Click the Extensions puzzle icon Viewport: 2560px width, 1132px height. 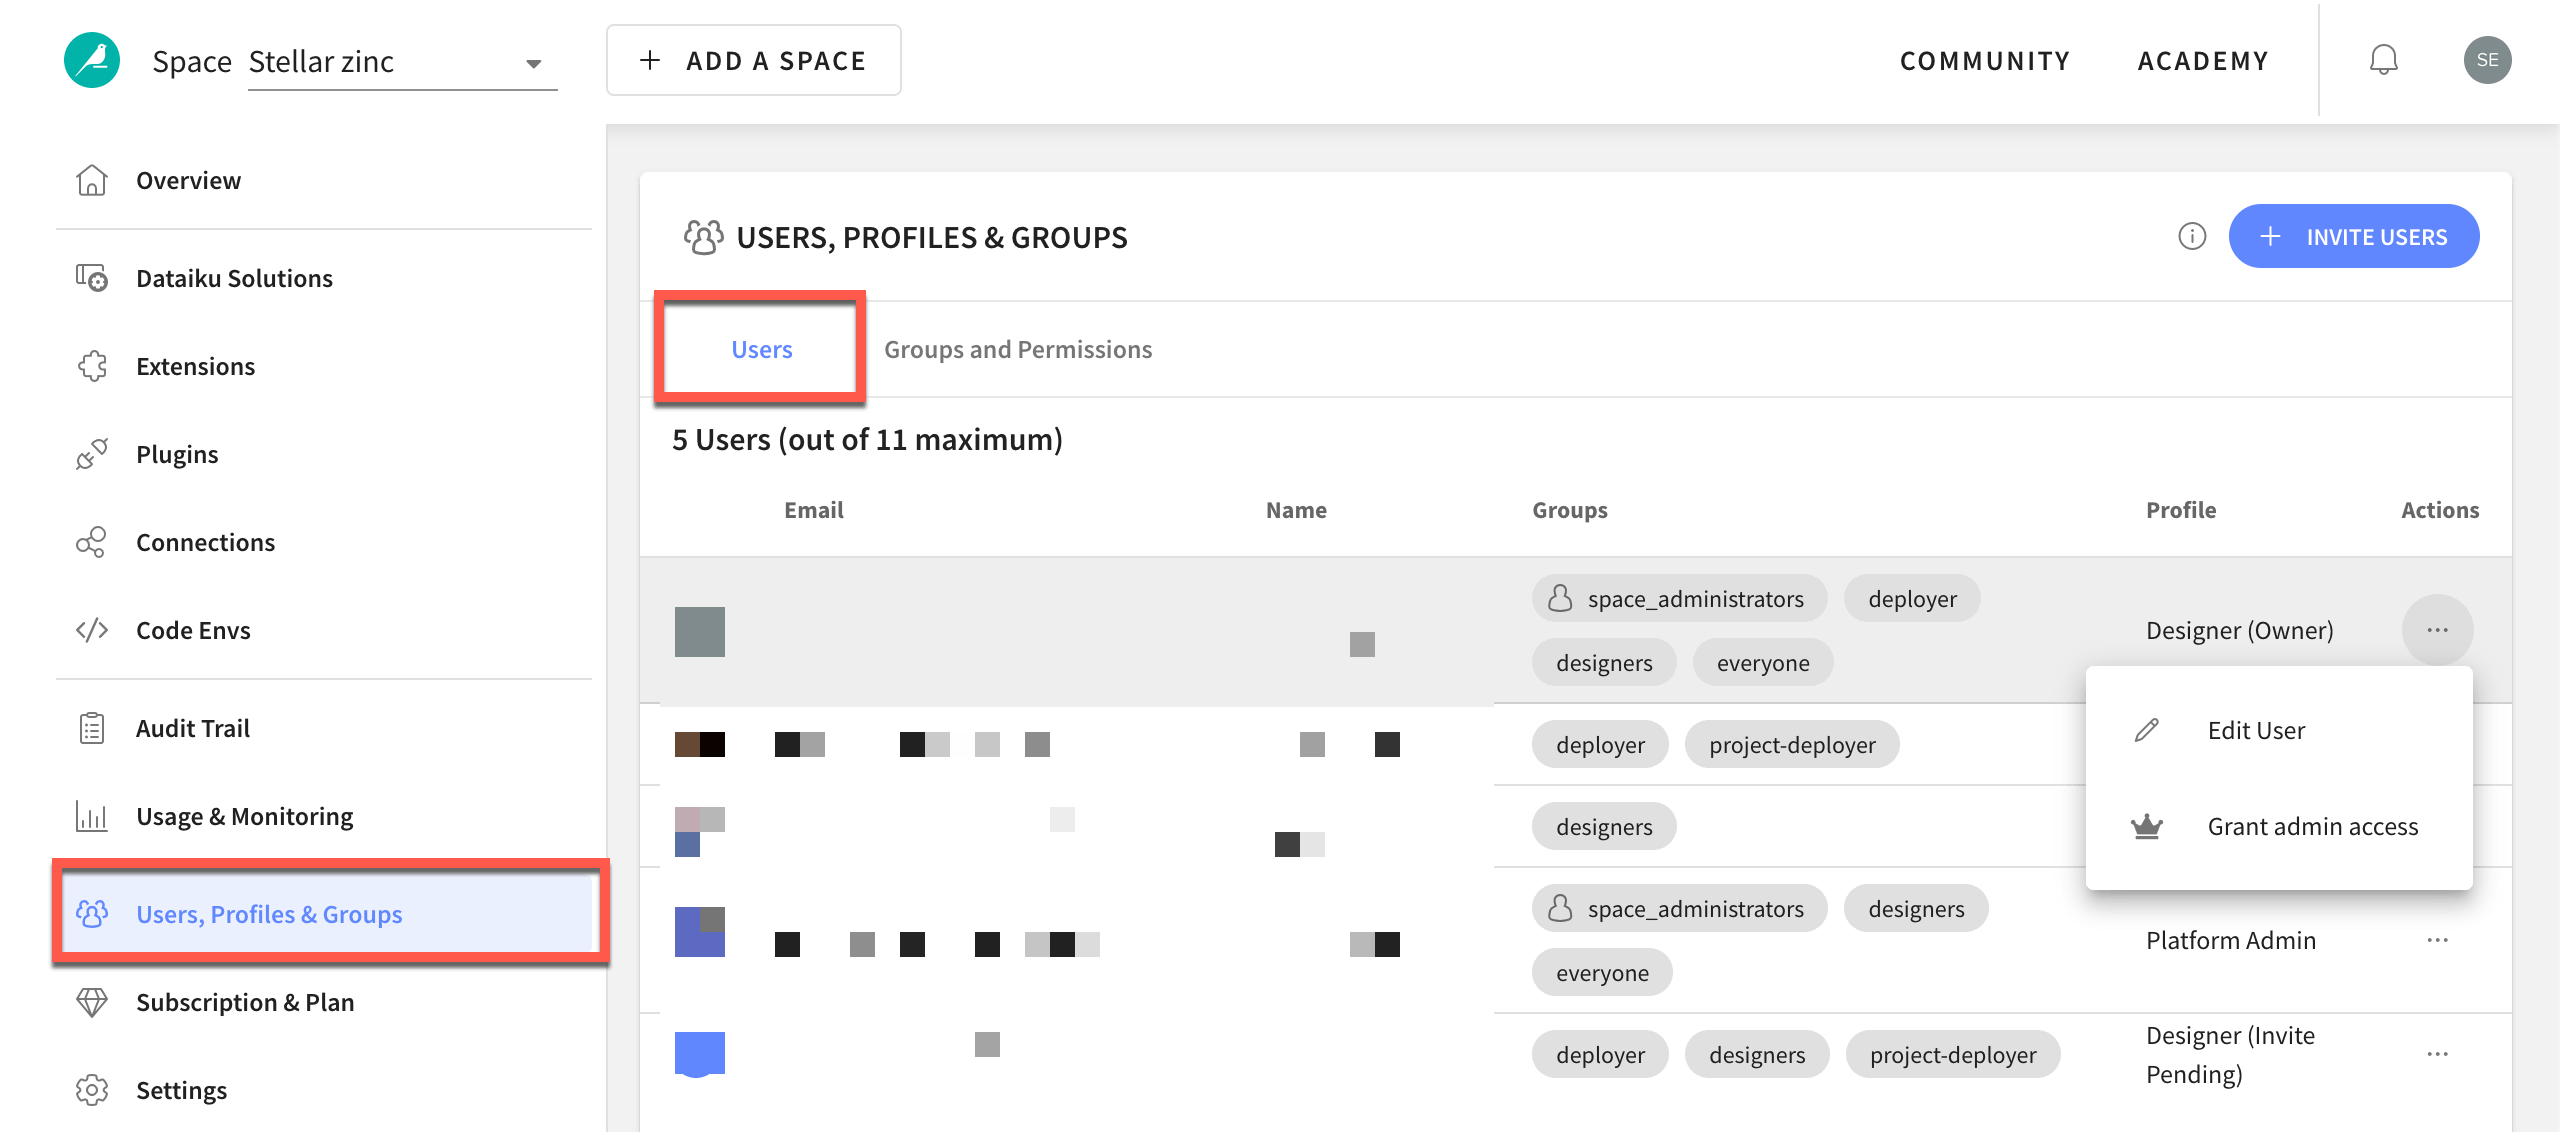[92, 366]
